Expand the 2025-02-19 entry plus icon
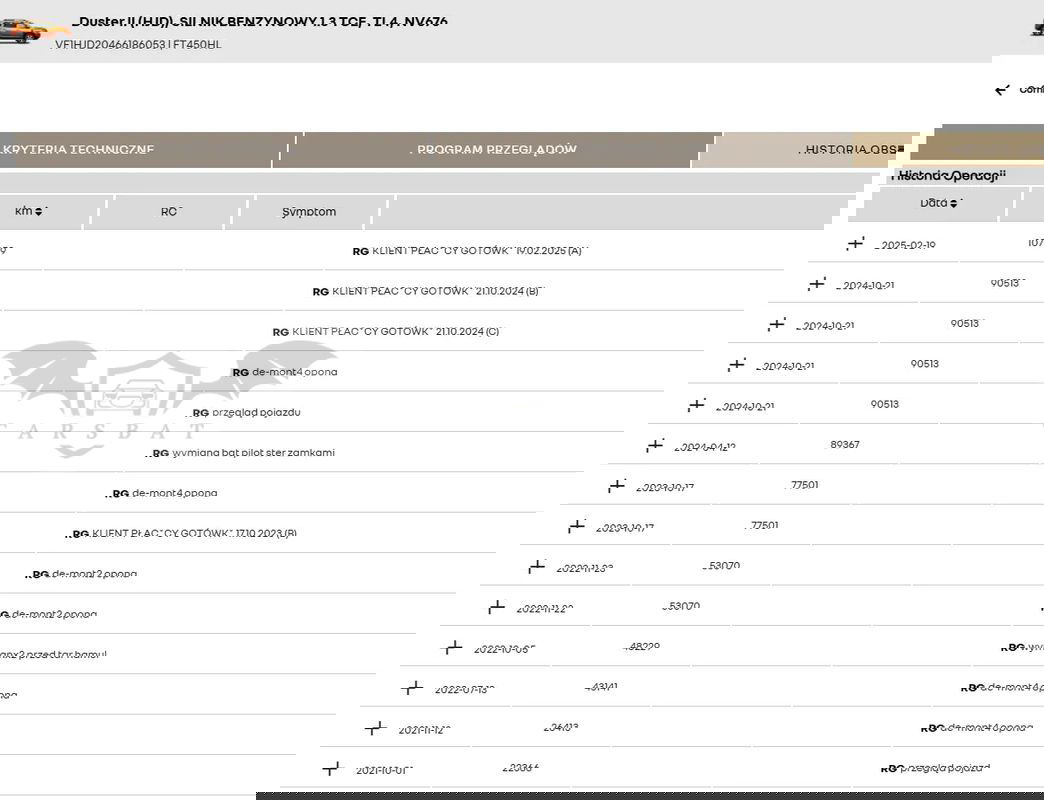This screenshot has width=1044, height=800. coord(855,244)
